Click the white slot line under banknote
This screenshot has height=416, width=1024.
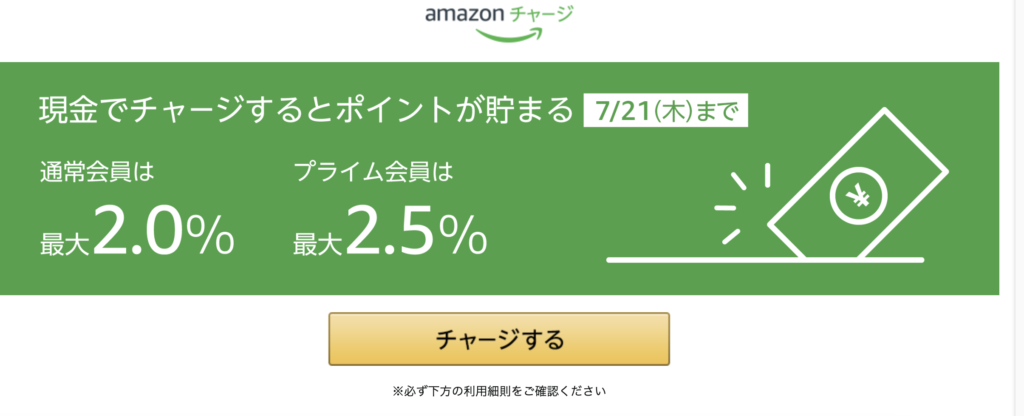pos(765,260)
